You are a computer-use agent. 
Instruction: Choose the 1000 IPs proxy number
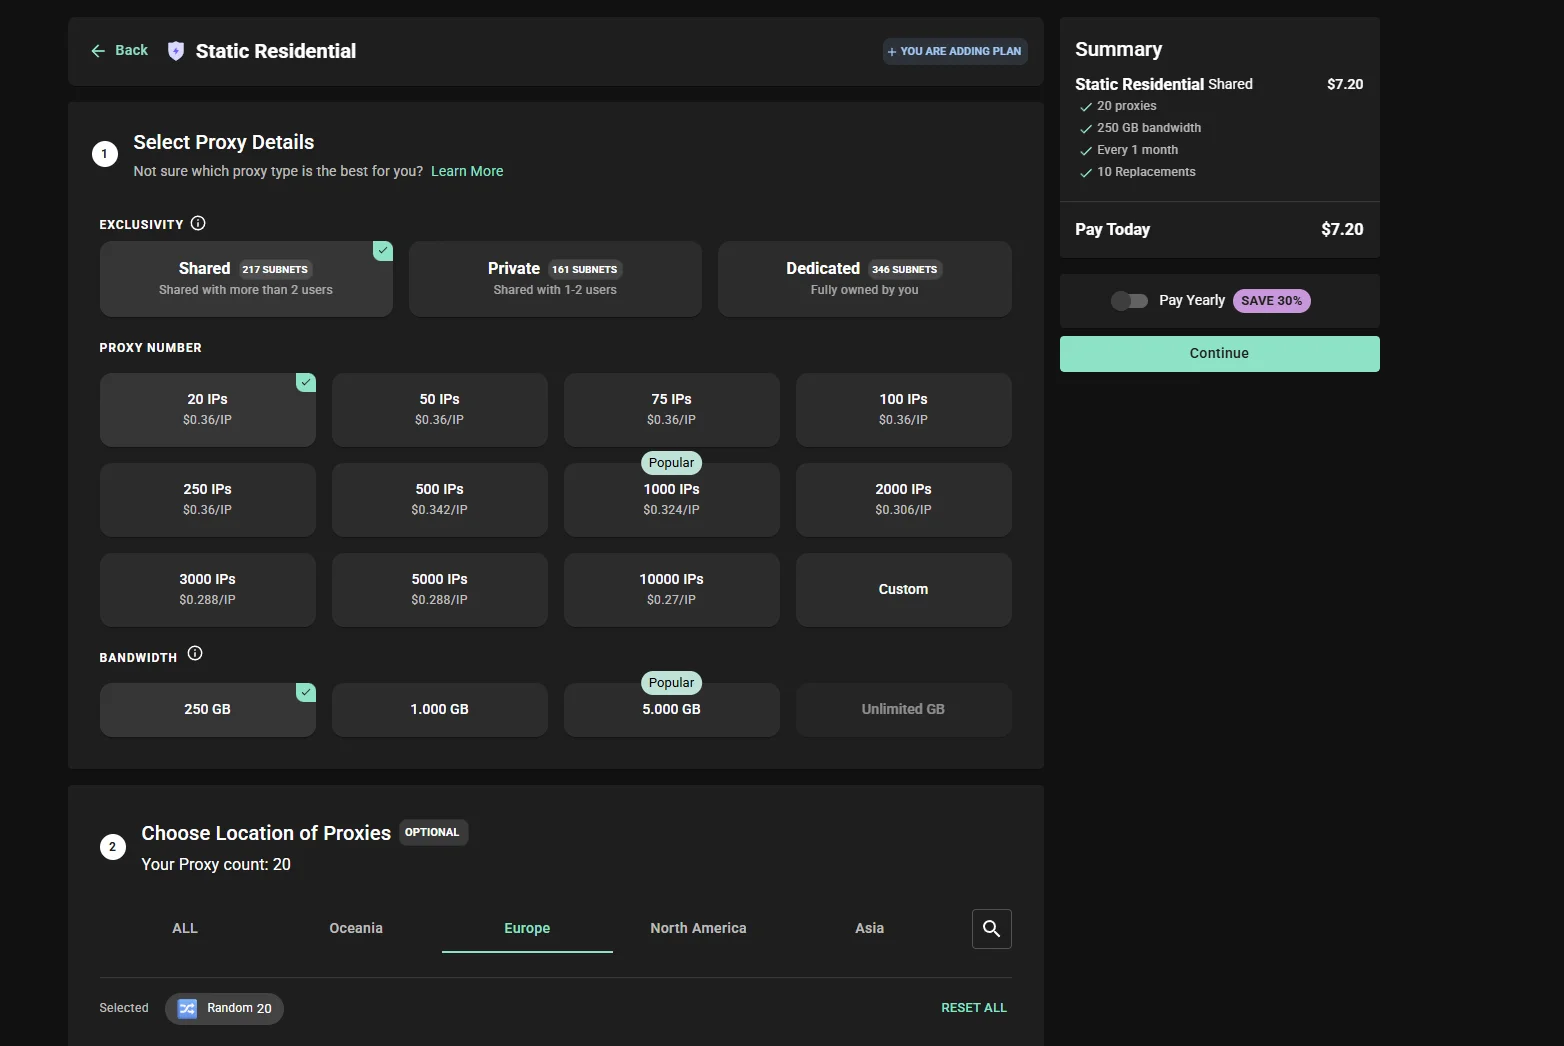coord(671,499)
